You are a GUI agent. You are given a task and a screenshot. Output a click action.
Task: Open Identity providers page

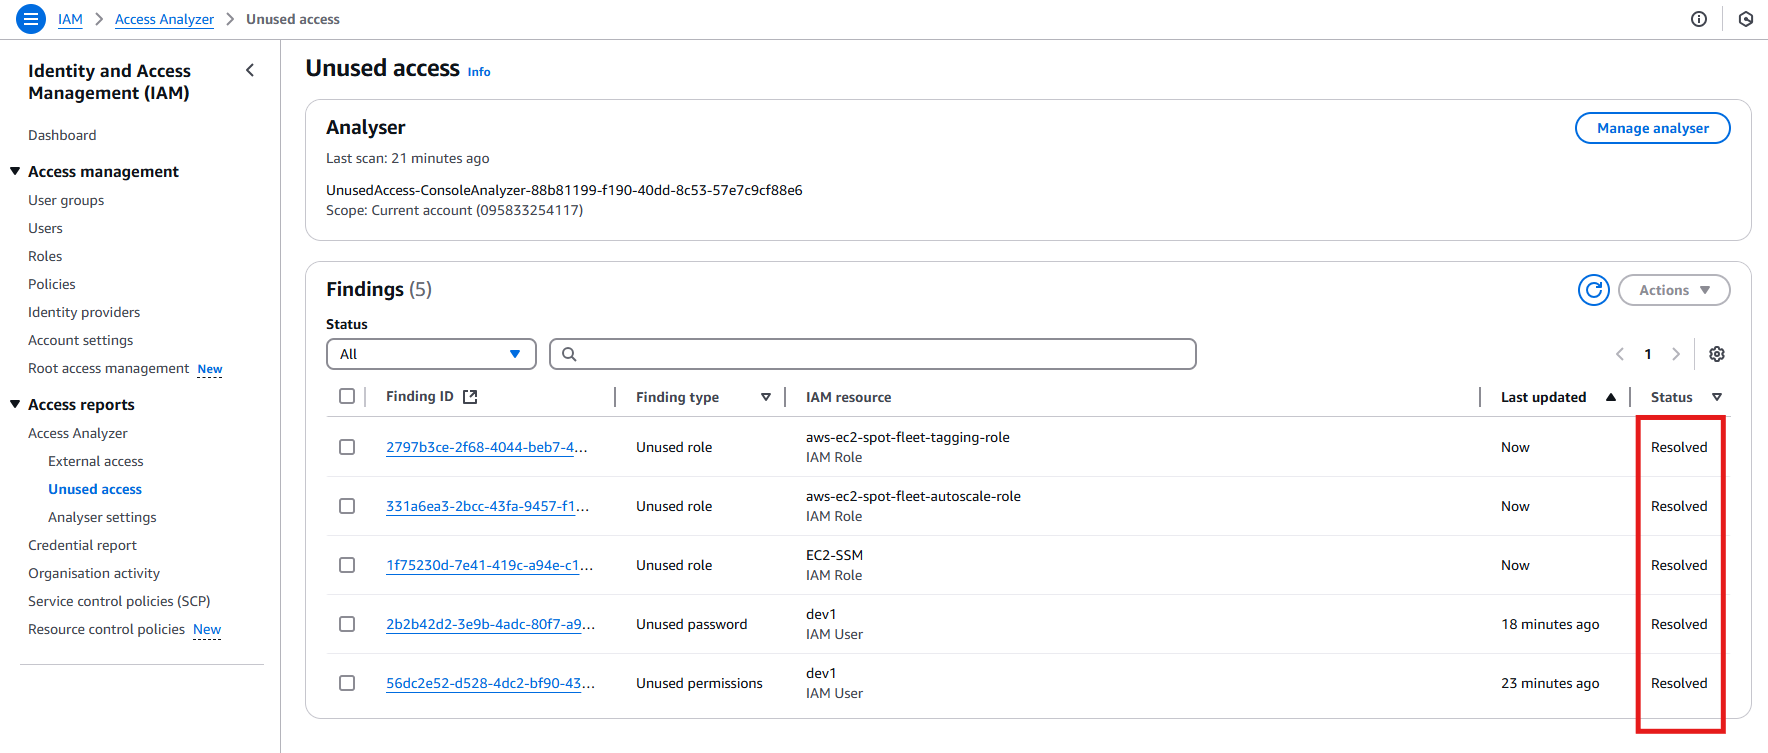[84, 312]
